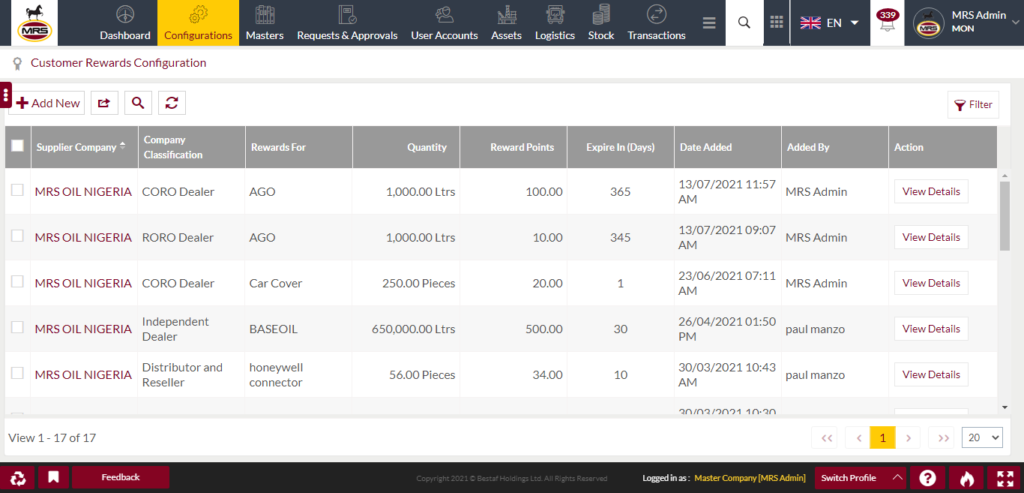Screen dimensions: 1024x493
Task: Click the flame icon in footer
Action: pos(967,478)
